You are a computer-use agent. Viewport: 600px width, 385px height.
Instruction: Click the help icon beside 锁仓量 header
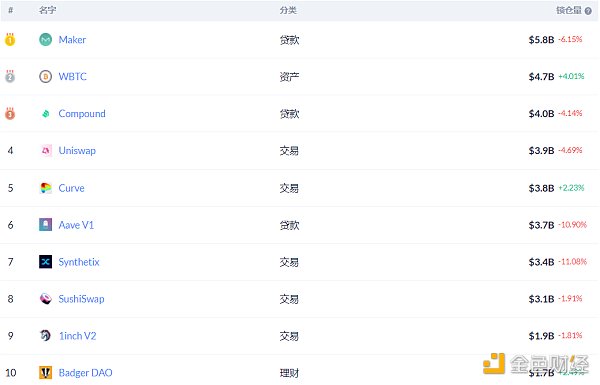588,11
